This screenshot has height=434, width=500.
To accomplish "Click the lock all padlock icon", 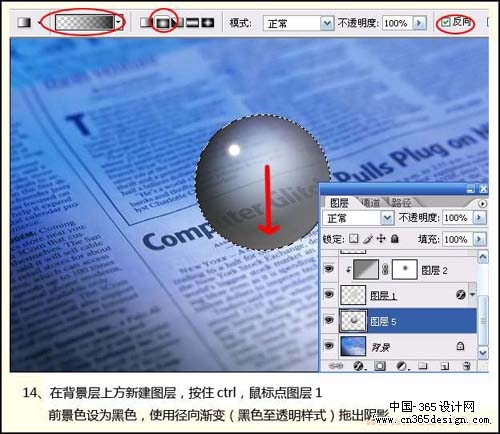I will tap(395, 239).
